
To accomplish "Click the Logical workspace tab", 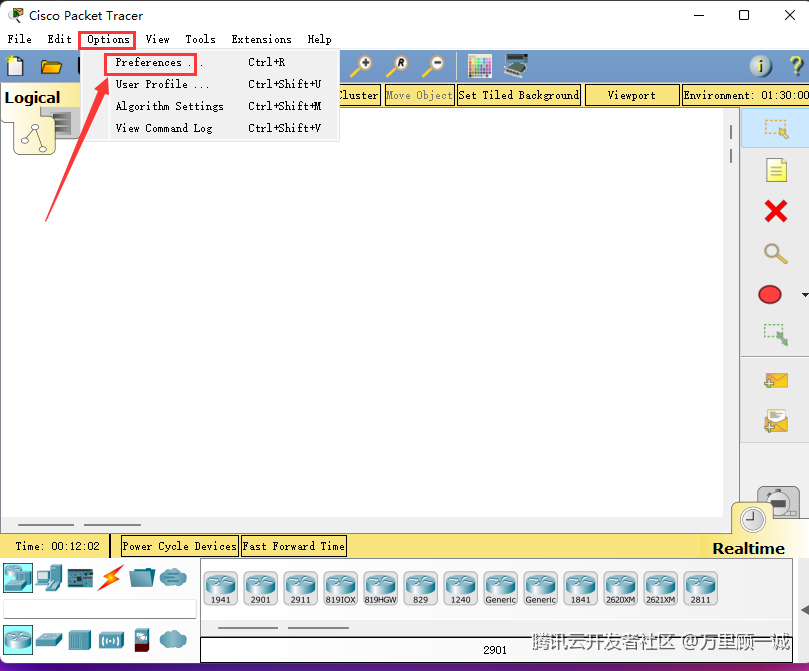I will pyautogui.click(x=33, y=97).
